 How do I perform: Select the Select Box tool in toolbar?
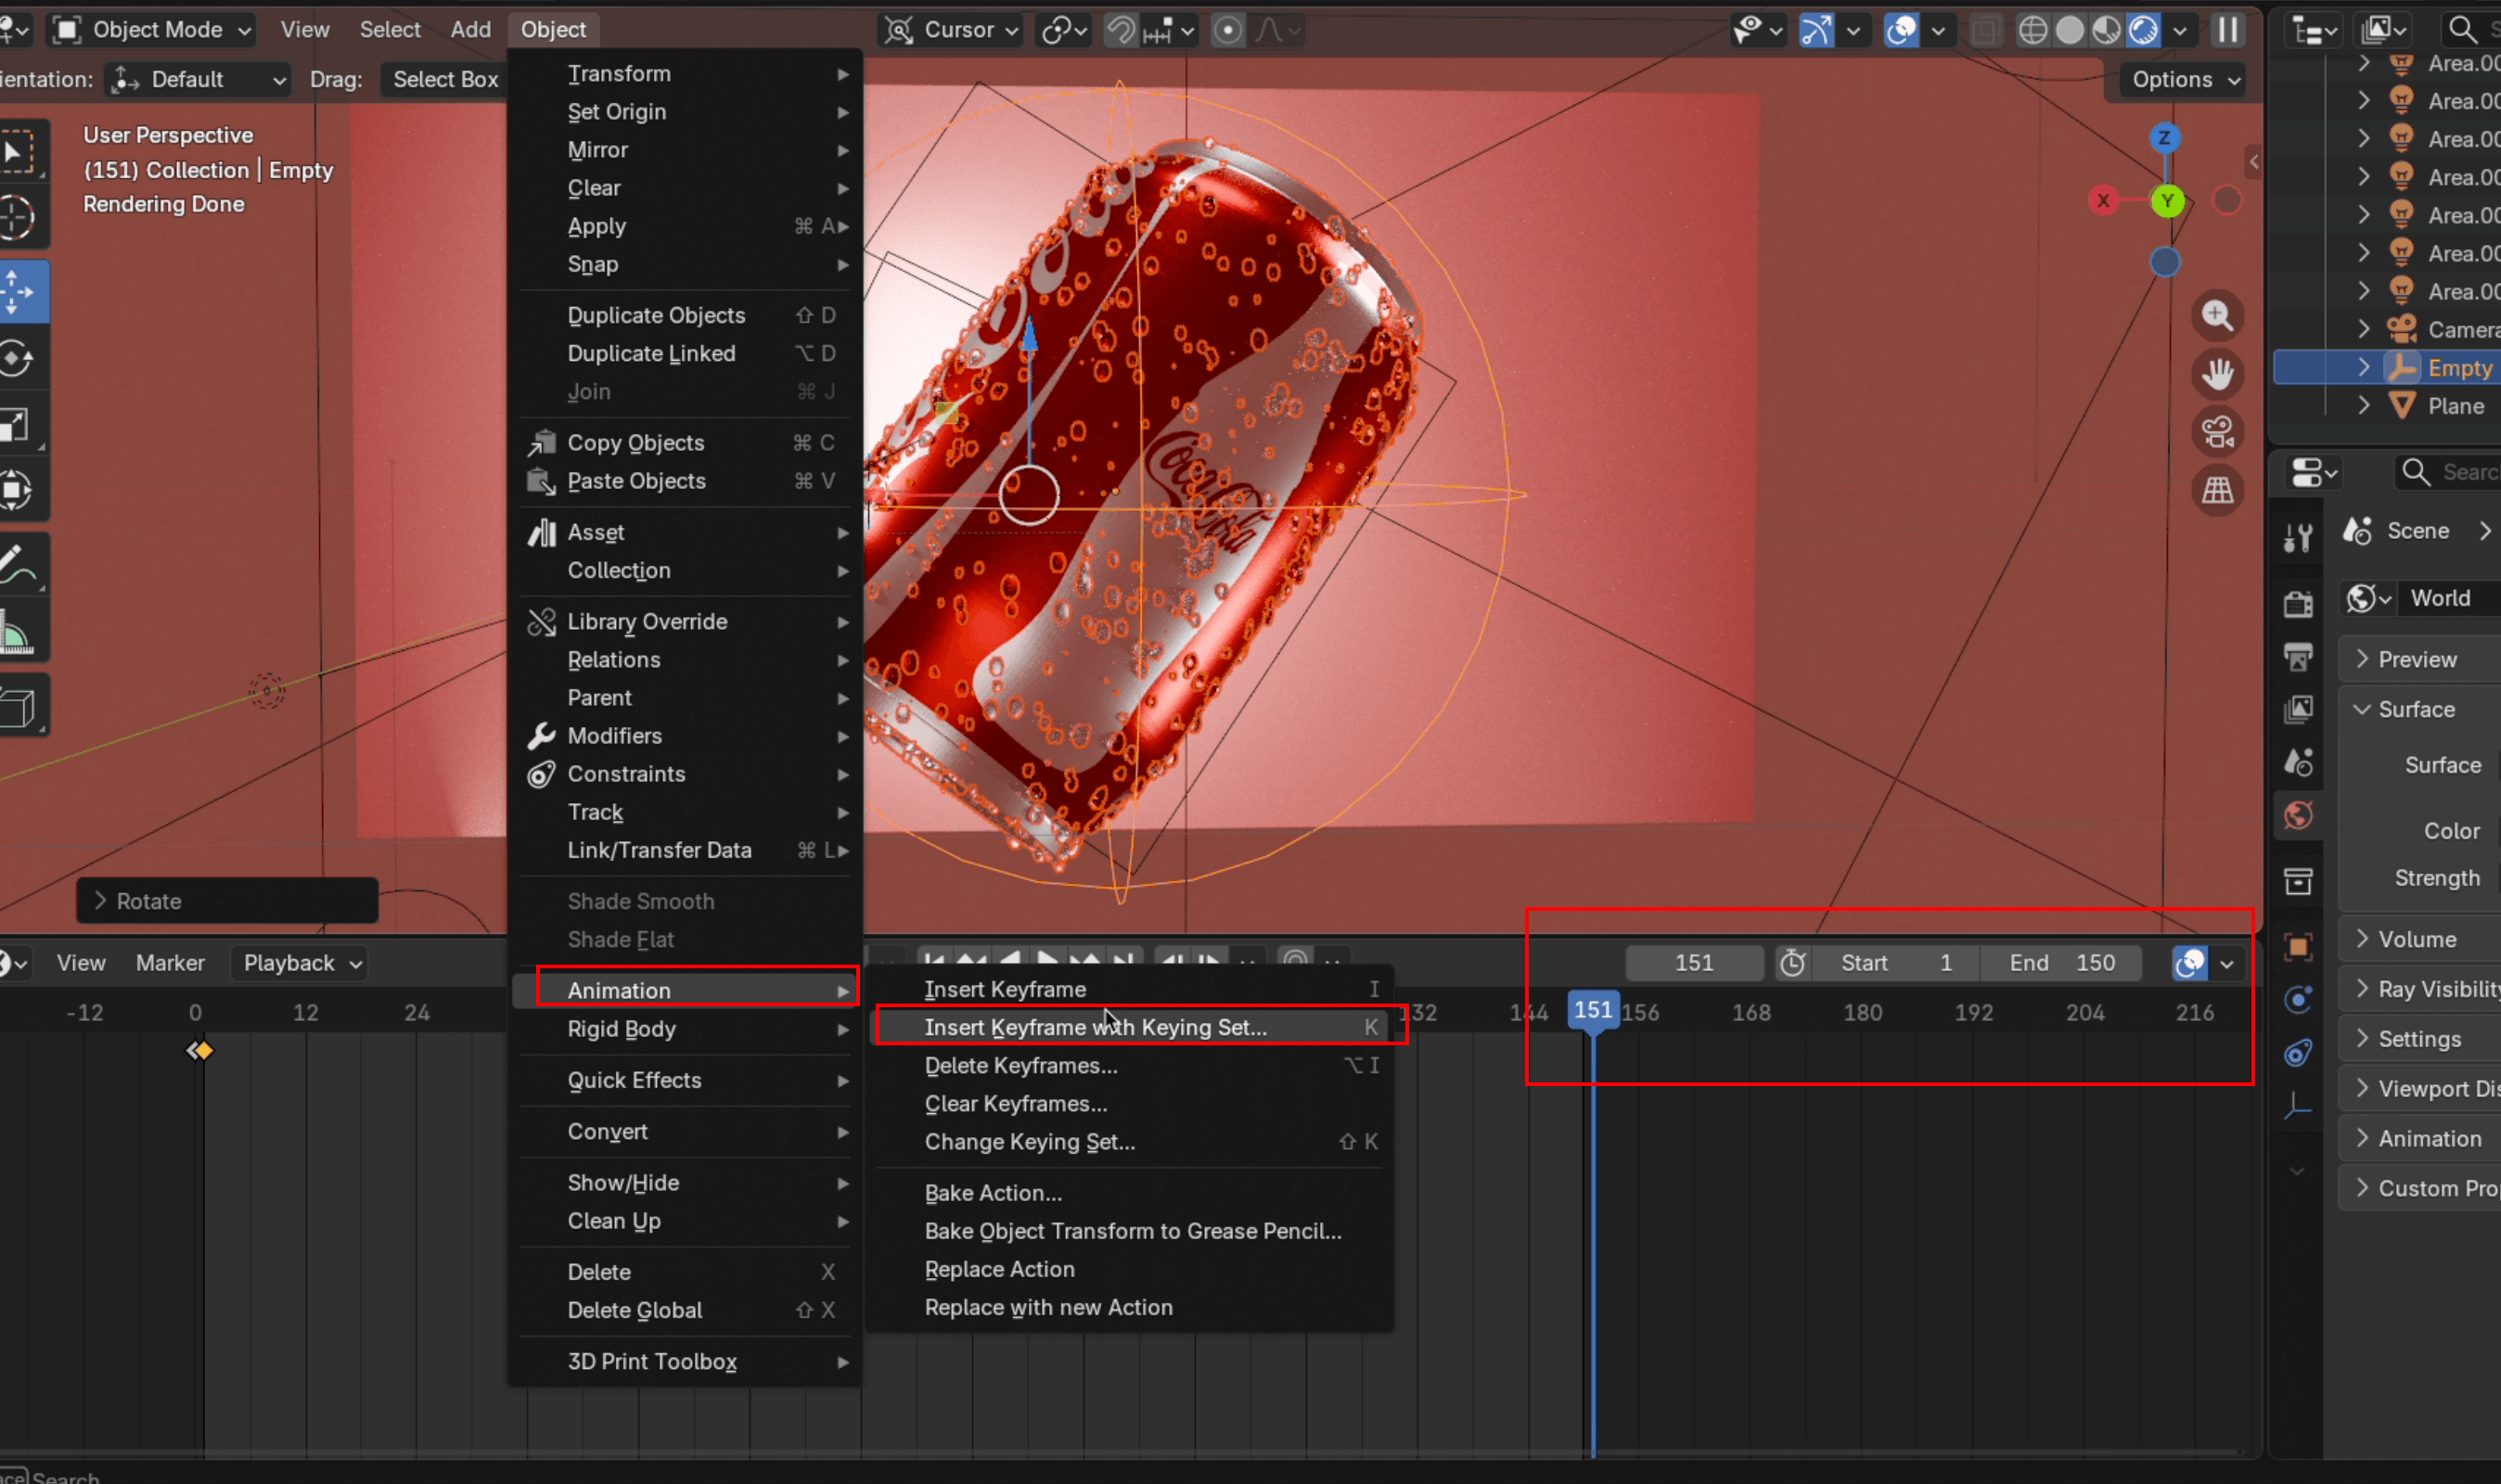tap(18, 152)
